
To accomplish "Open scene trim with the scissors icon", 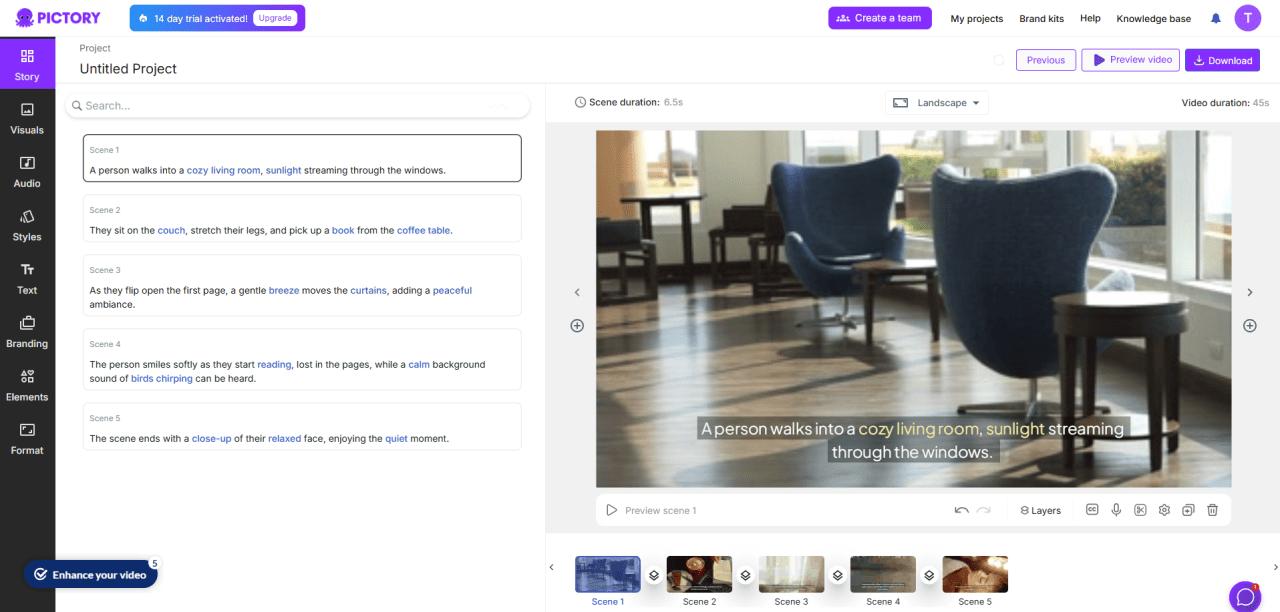I will pyautogui.click(x=1140, y=509).
